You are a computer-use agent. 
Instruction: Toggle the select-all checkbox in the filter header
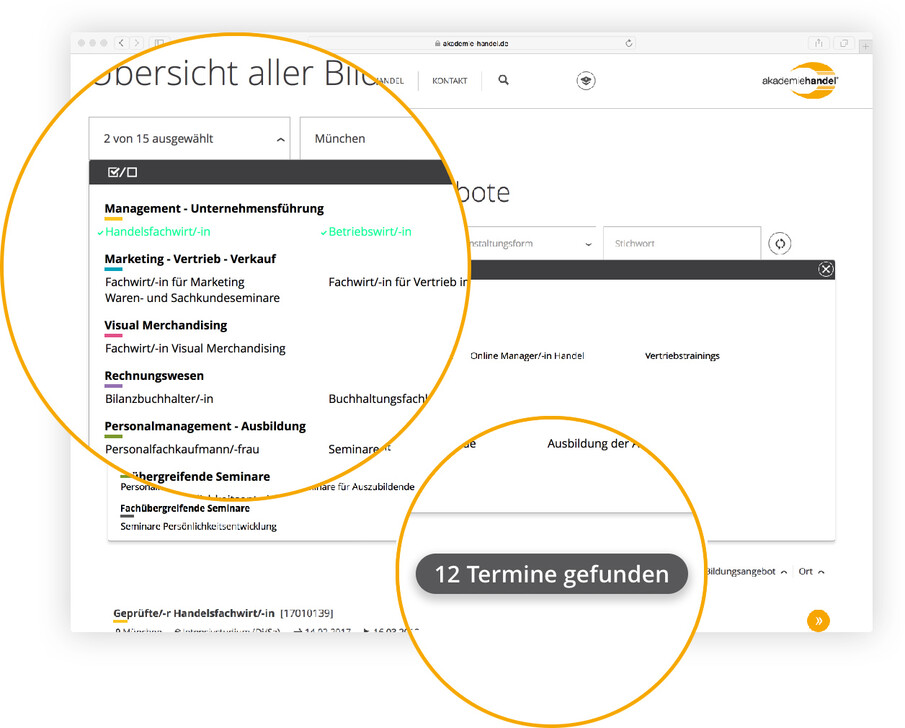pyautogui.click(x=120, y=172)
